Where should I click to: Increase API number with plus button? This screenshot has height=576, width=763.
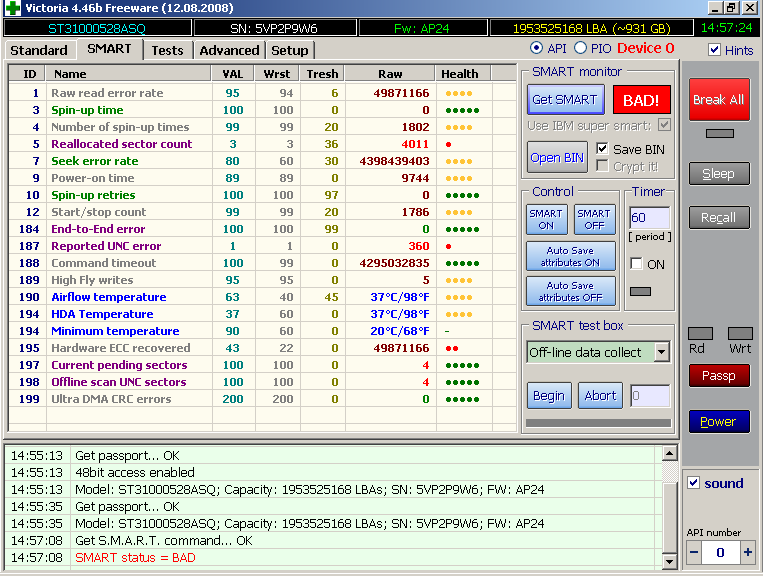coord(747,552)
